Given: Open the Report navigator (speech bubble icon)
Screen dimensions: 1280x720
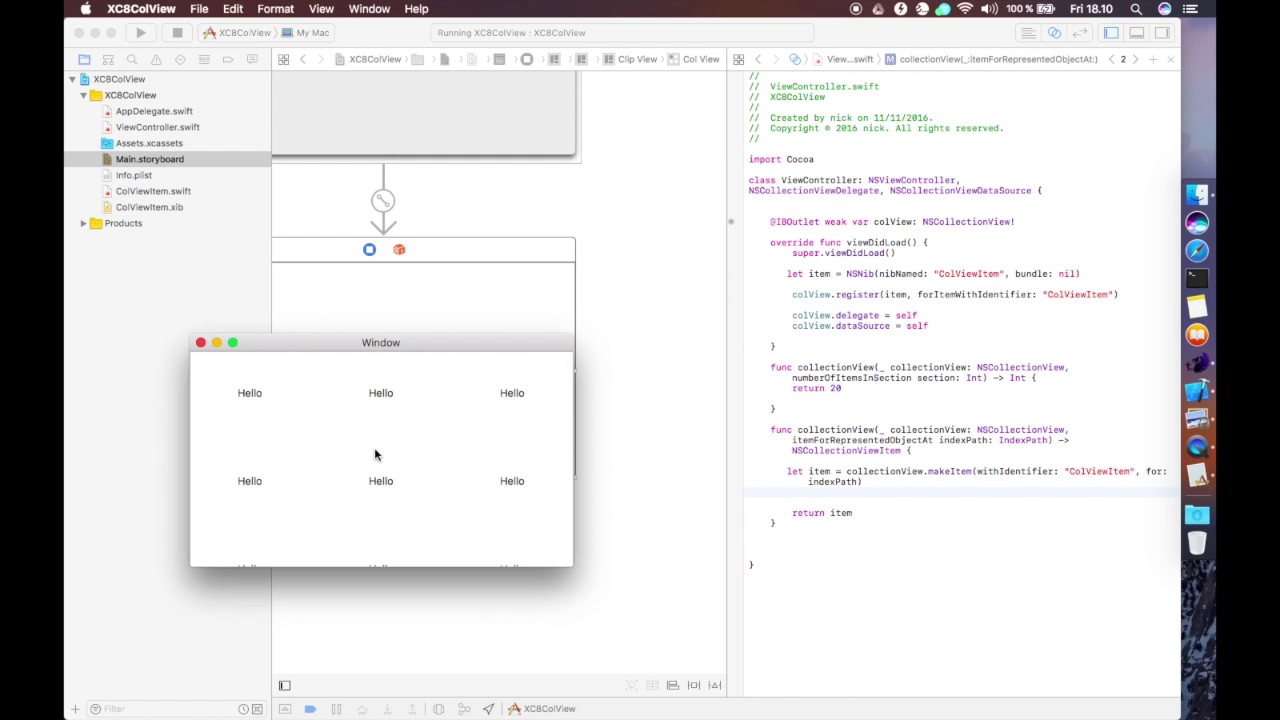Looking at the screenshot, I should pyautogui.click(x=252, y=60).
